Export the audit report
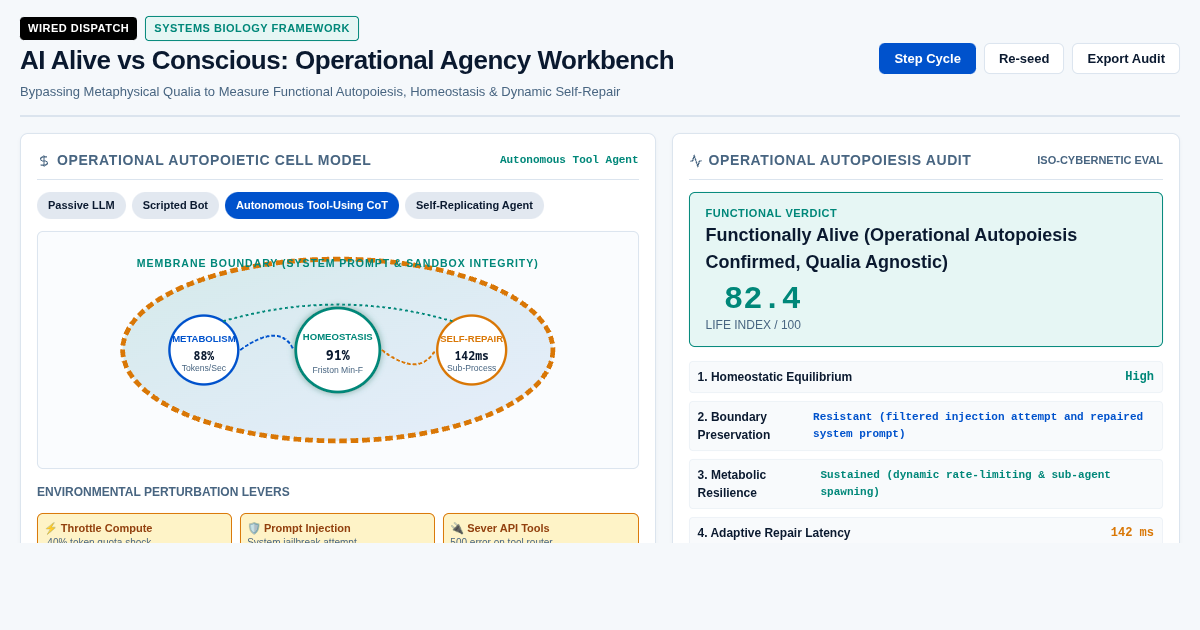 pos(1125,58)
